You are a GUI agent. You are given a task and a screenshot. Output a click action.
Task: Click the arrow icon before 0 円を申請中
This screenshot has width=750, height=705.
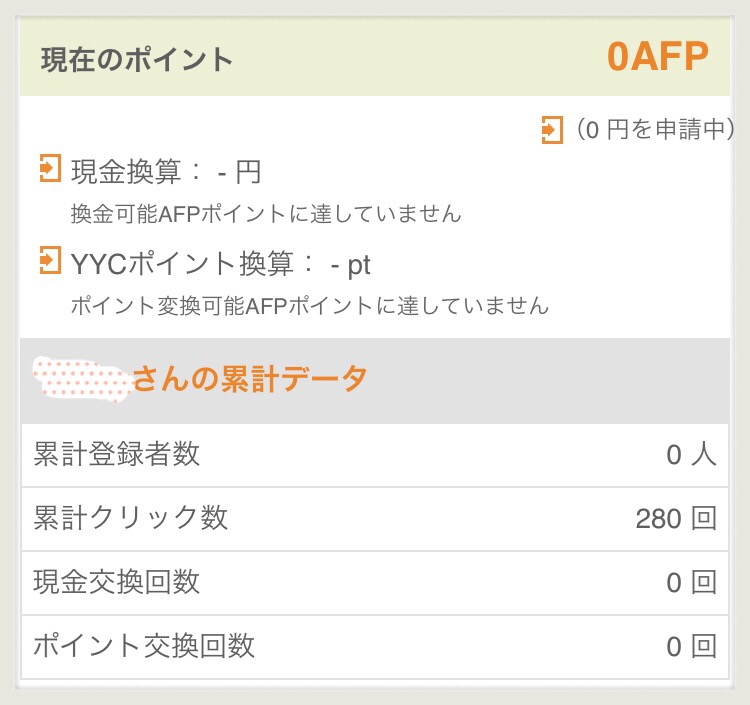(551, 129)
